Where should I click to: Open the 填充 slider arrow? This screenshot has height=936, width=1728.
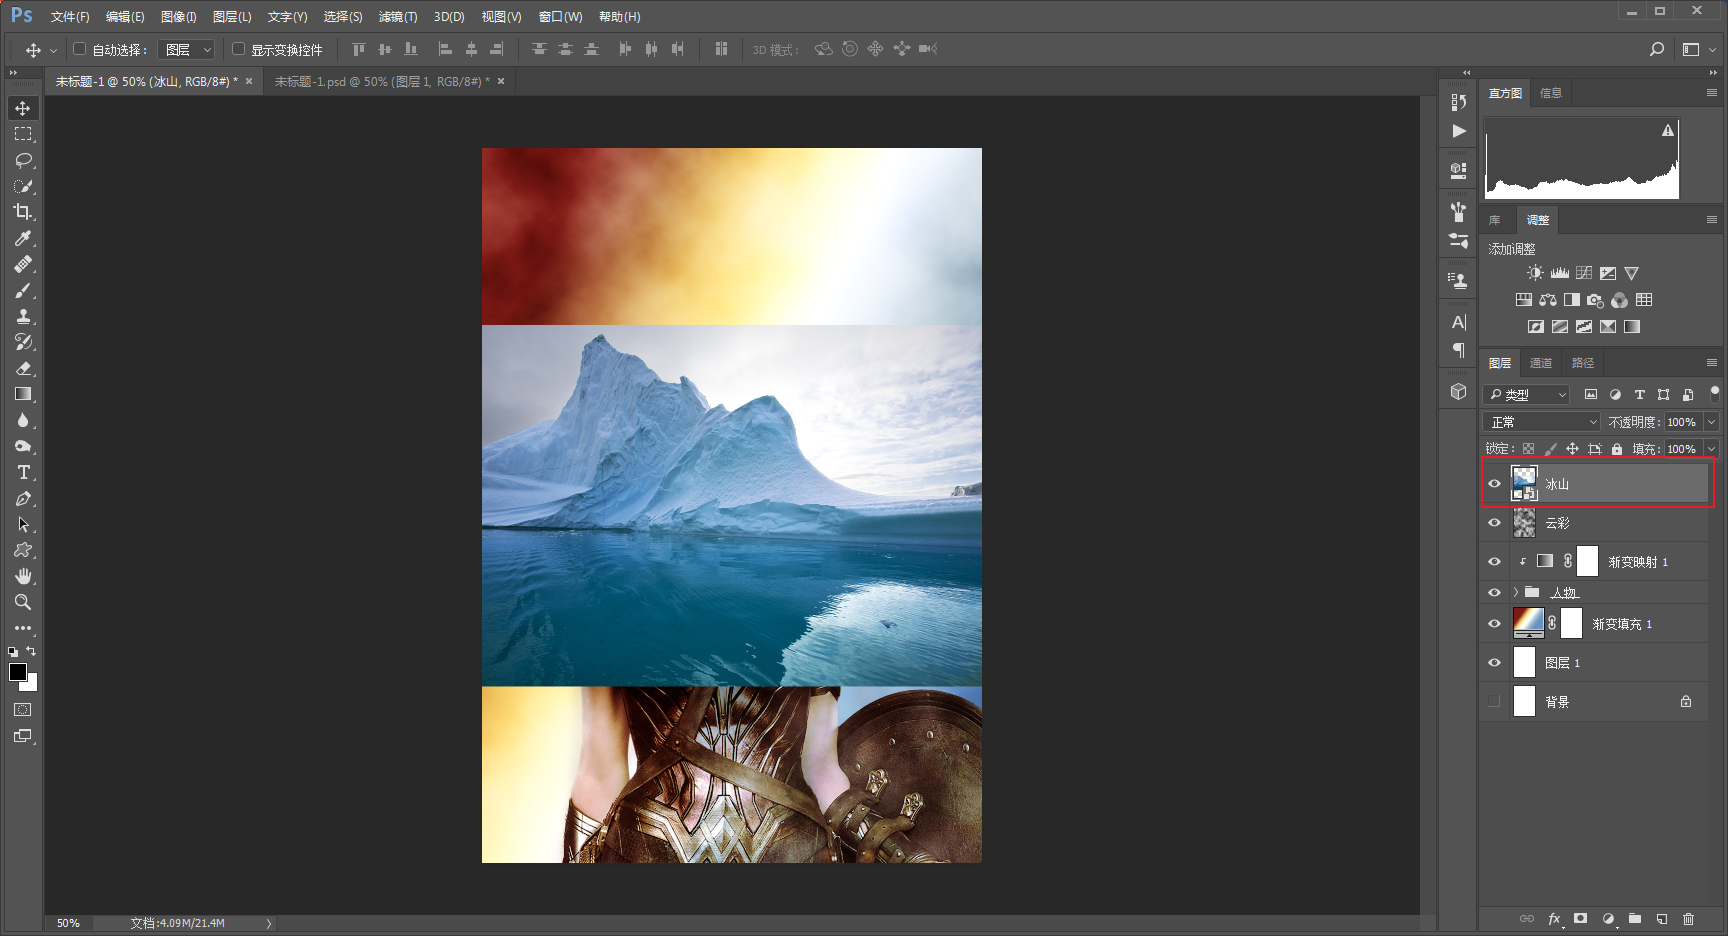[1711, 449]
